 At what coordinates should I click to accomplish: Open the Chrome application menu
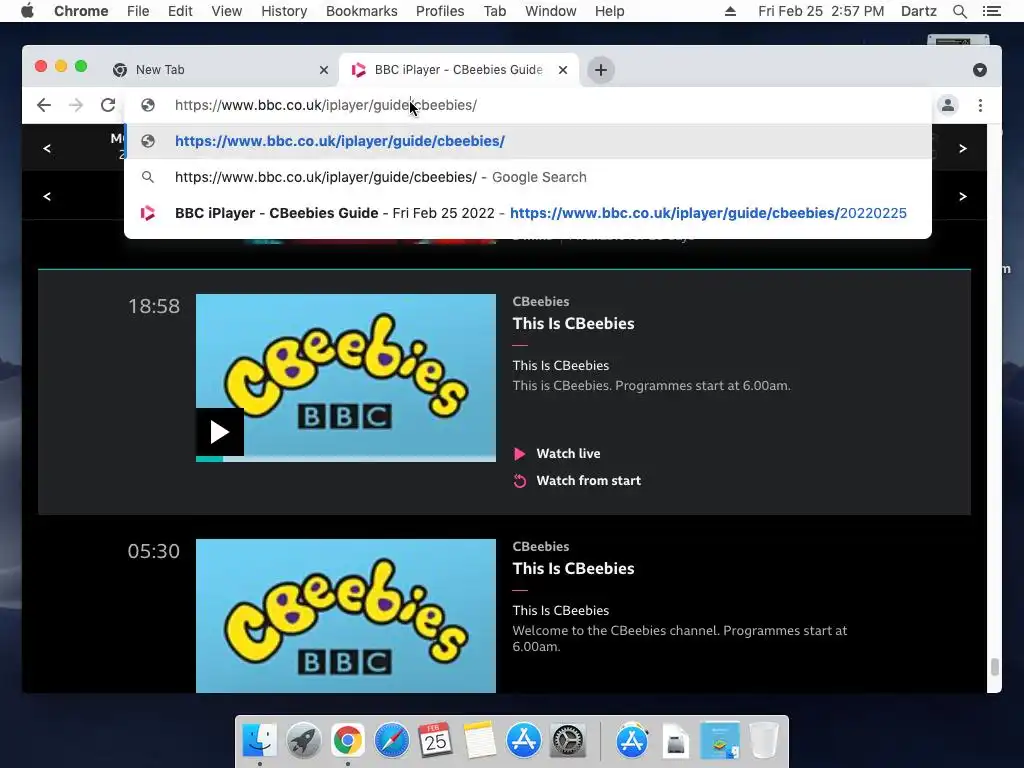81,11
